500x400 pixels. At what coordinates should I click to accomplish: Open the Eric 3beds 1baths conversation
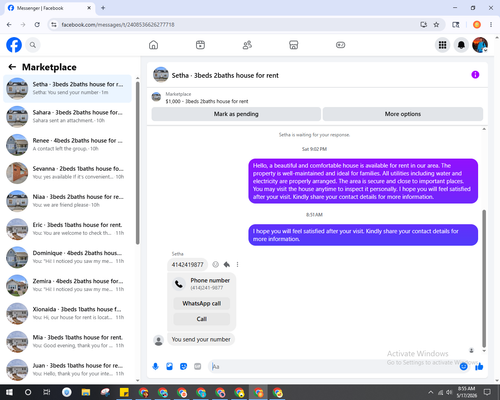click(x=67, y=229)
